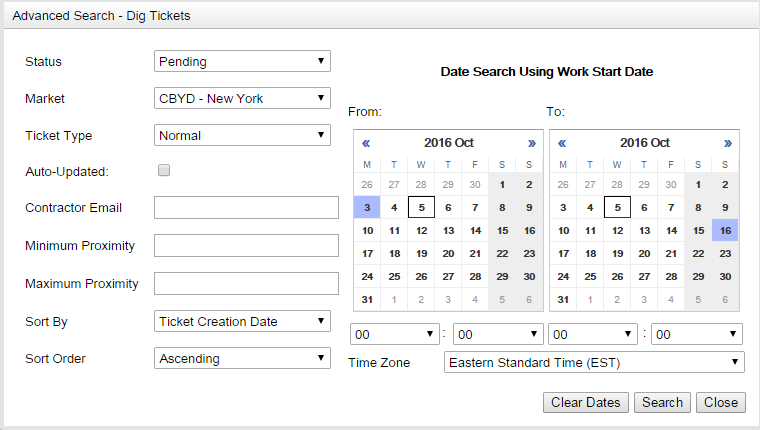Viewport: 760px width, 430px height.
Task: Expand the Market dropdown CBYD - New York
Action: pyautogui.click(x=242, y=98)
